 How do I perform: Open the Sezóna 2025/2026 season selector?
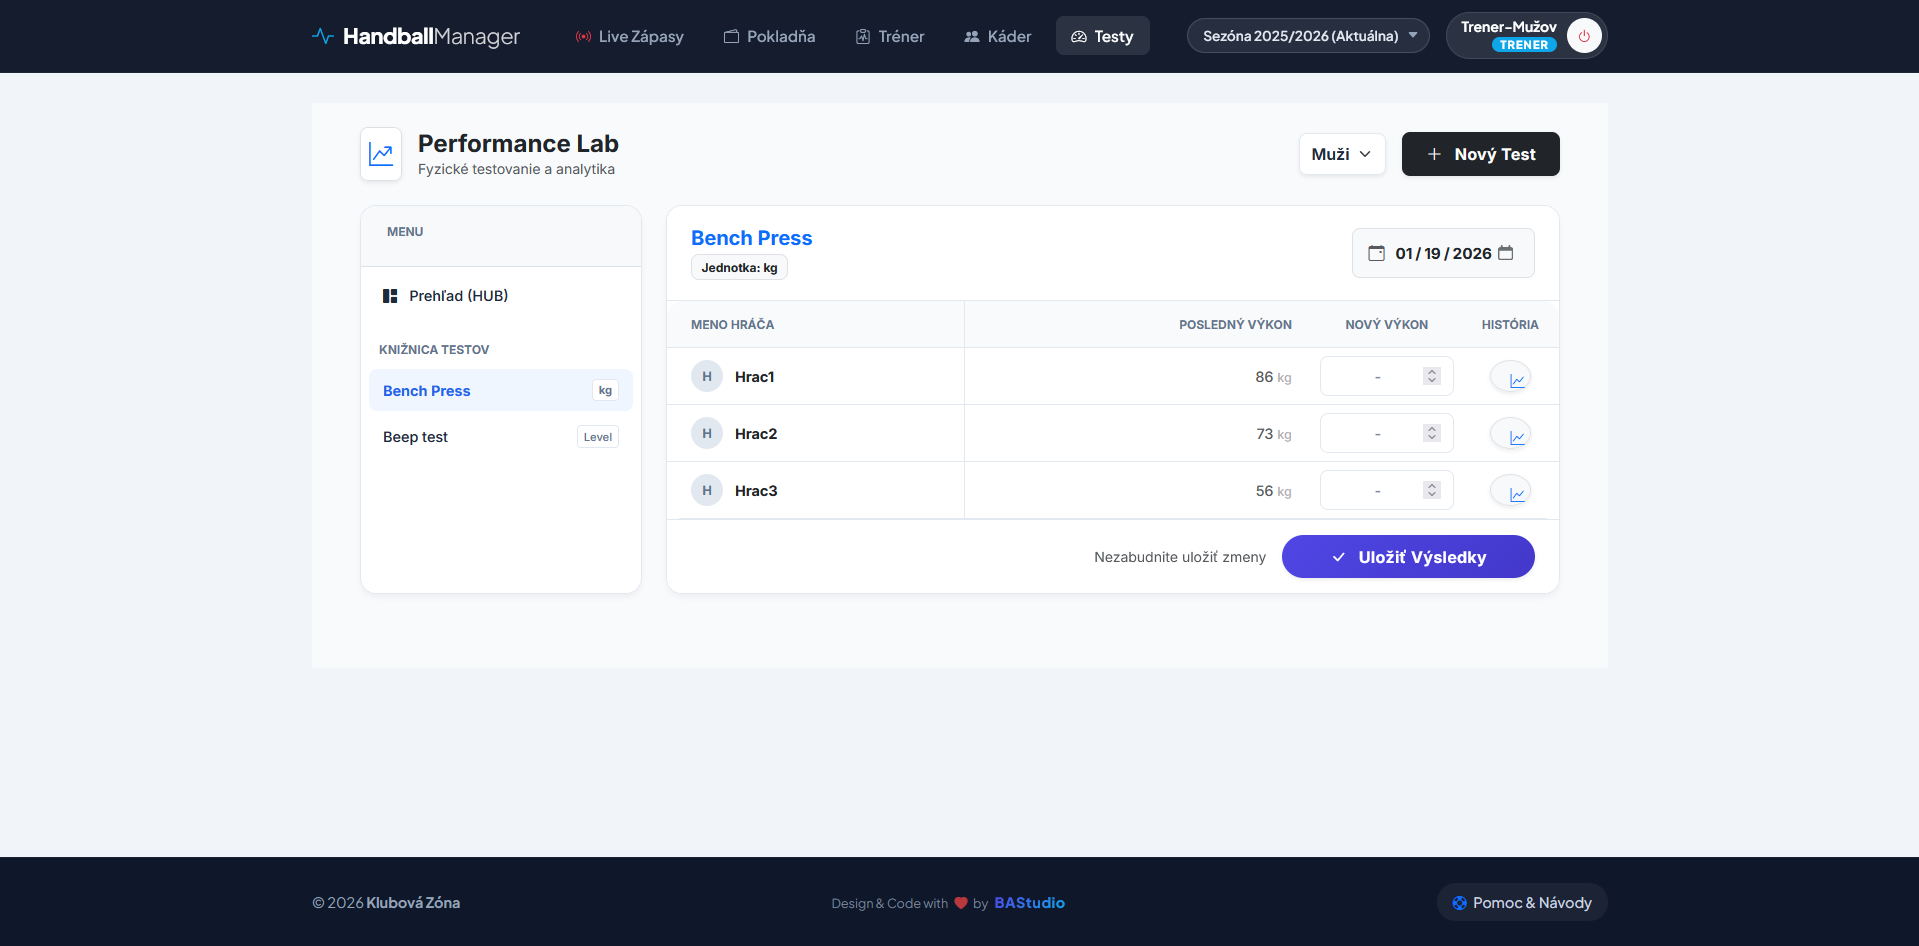1307,36
